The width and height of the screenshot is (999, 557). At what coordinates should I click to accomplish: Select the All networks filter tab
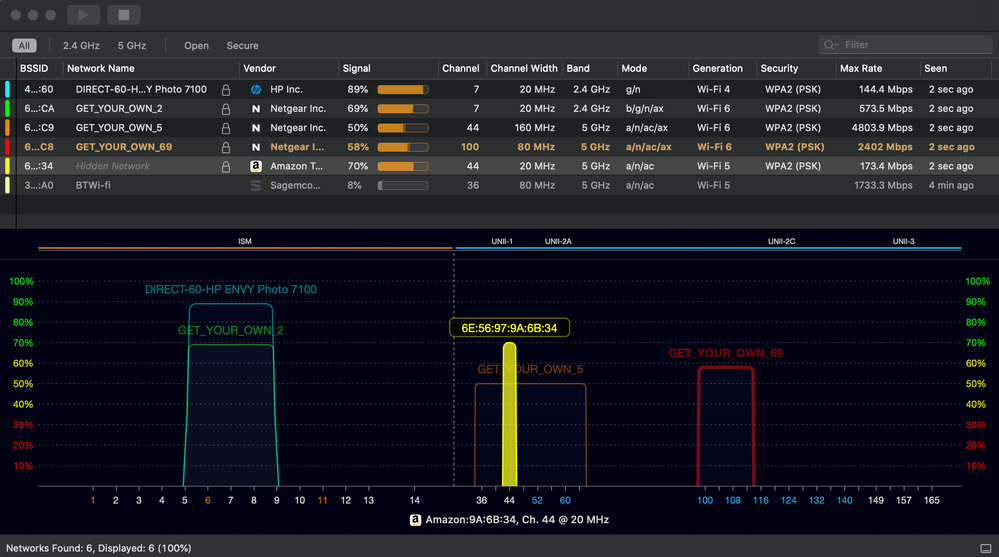tap(25, 46)
